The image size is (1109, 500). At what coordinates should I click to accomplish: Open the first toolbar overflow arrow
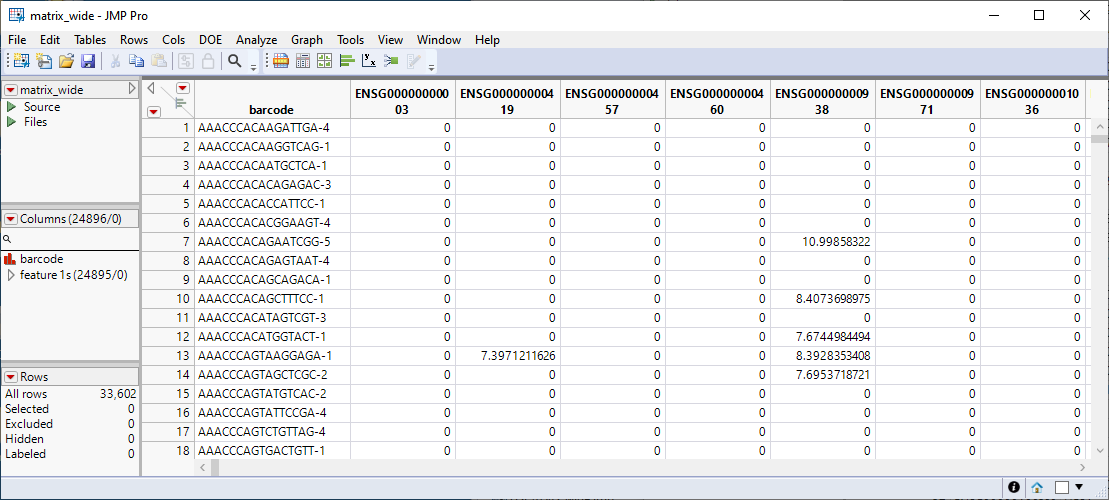pos(253,67)
